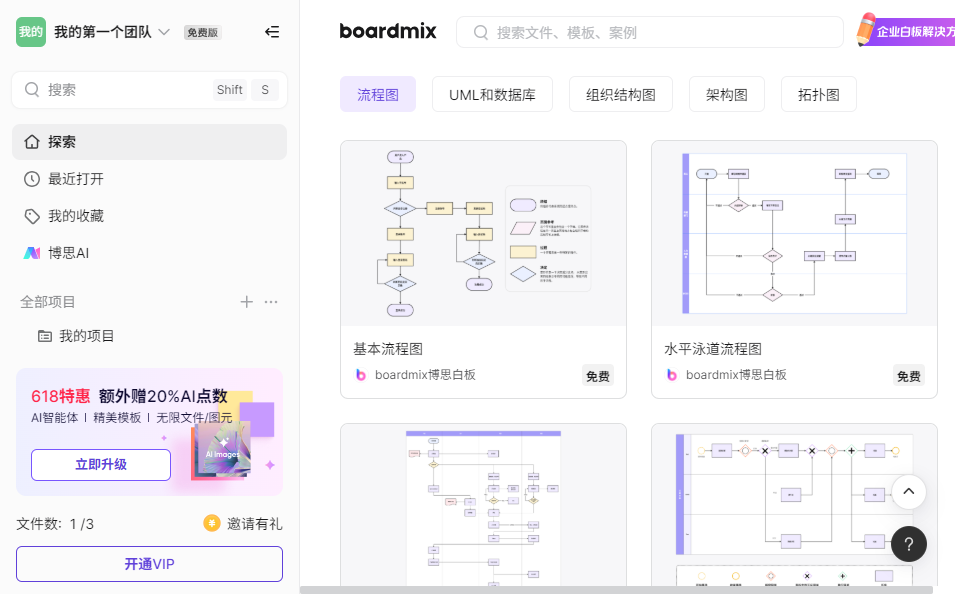Click the clock icon beside 最近打开
The width and height of the screenshot is (955, 594).
[x=32, y=179]
